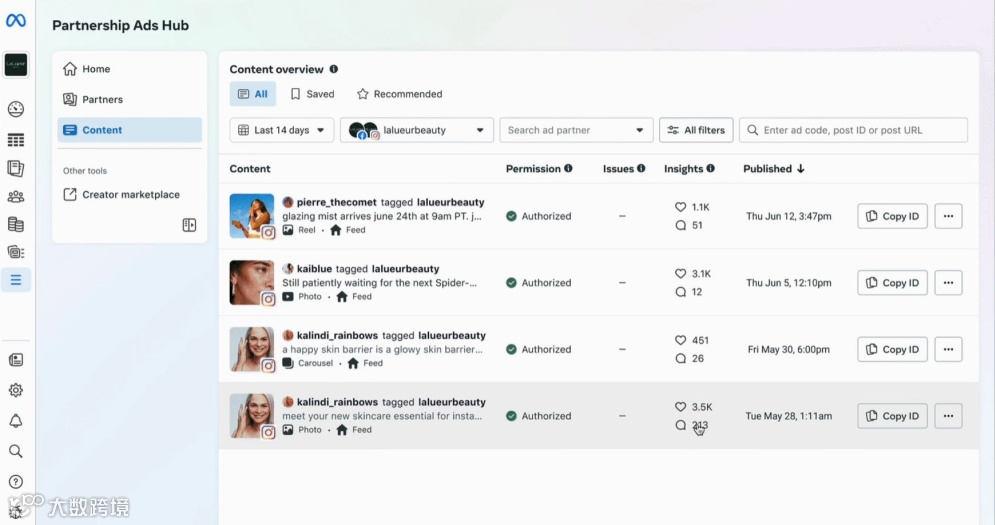
Task: Click the Content column header
Action: 250,168
